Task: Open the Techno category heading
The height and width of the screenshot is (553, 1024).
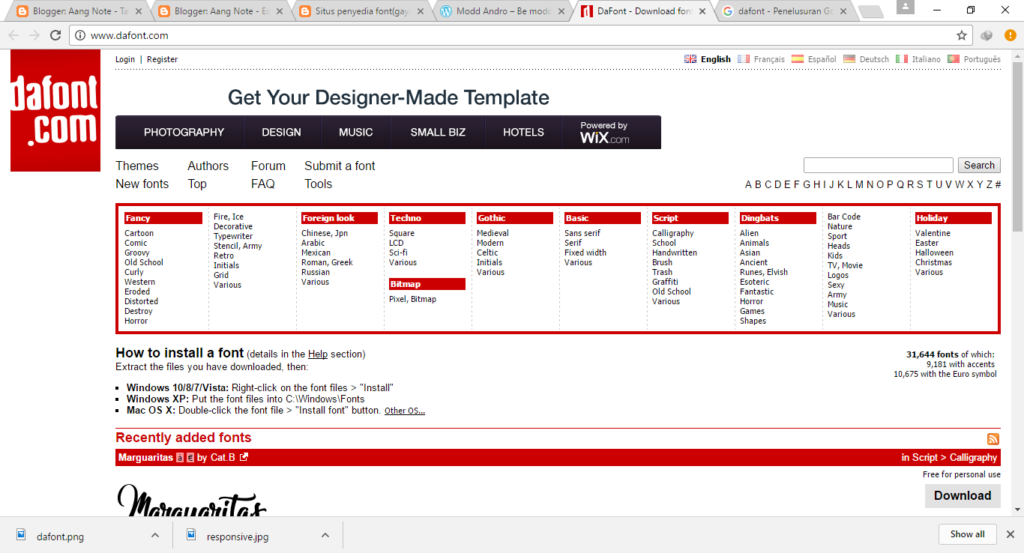Action: pos(426,218)
